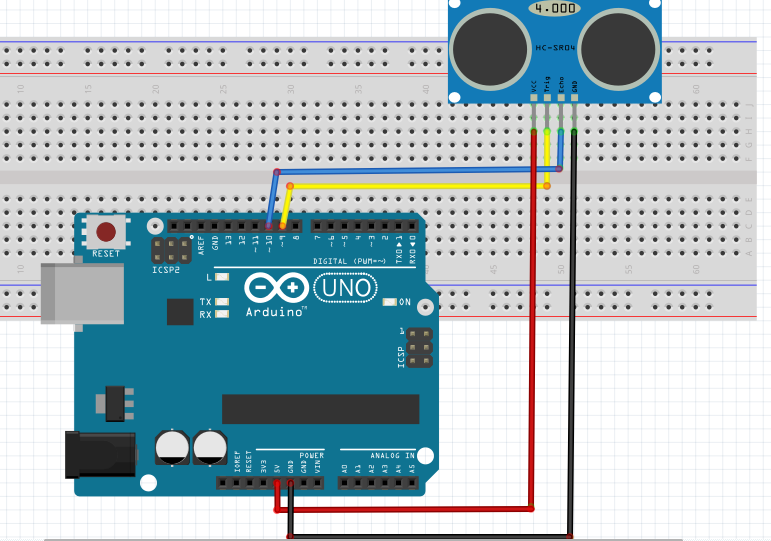Select the long horizontal yellow Trig wire

click(420, 186)
